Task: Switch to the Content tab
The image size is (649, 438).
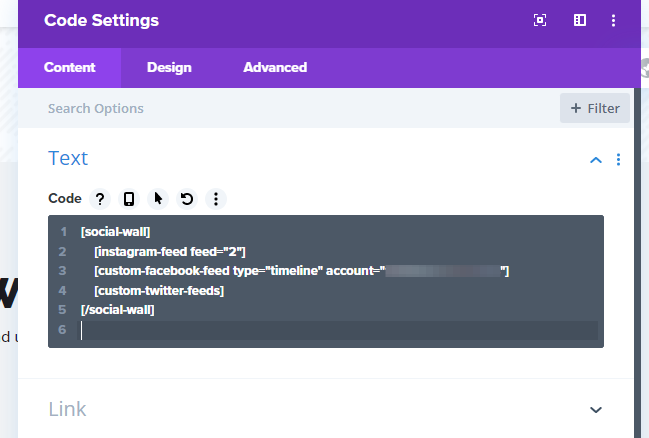Action: click(x=70, y=67)
